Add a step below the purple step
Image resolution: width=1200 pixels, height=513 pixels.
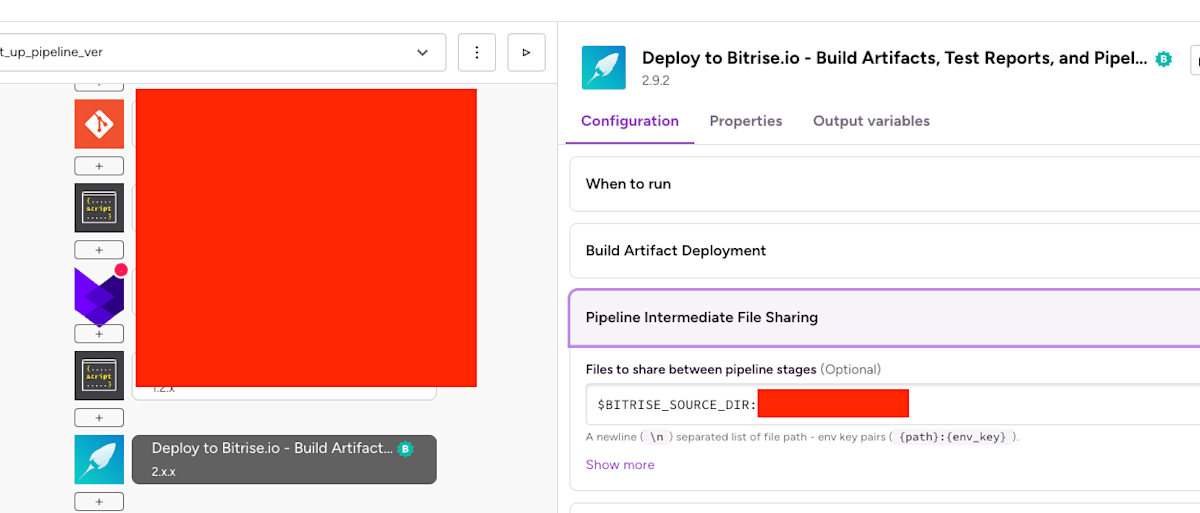click(99, 334)
